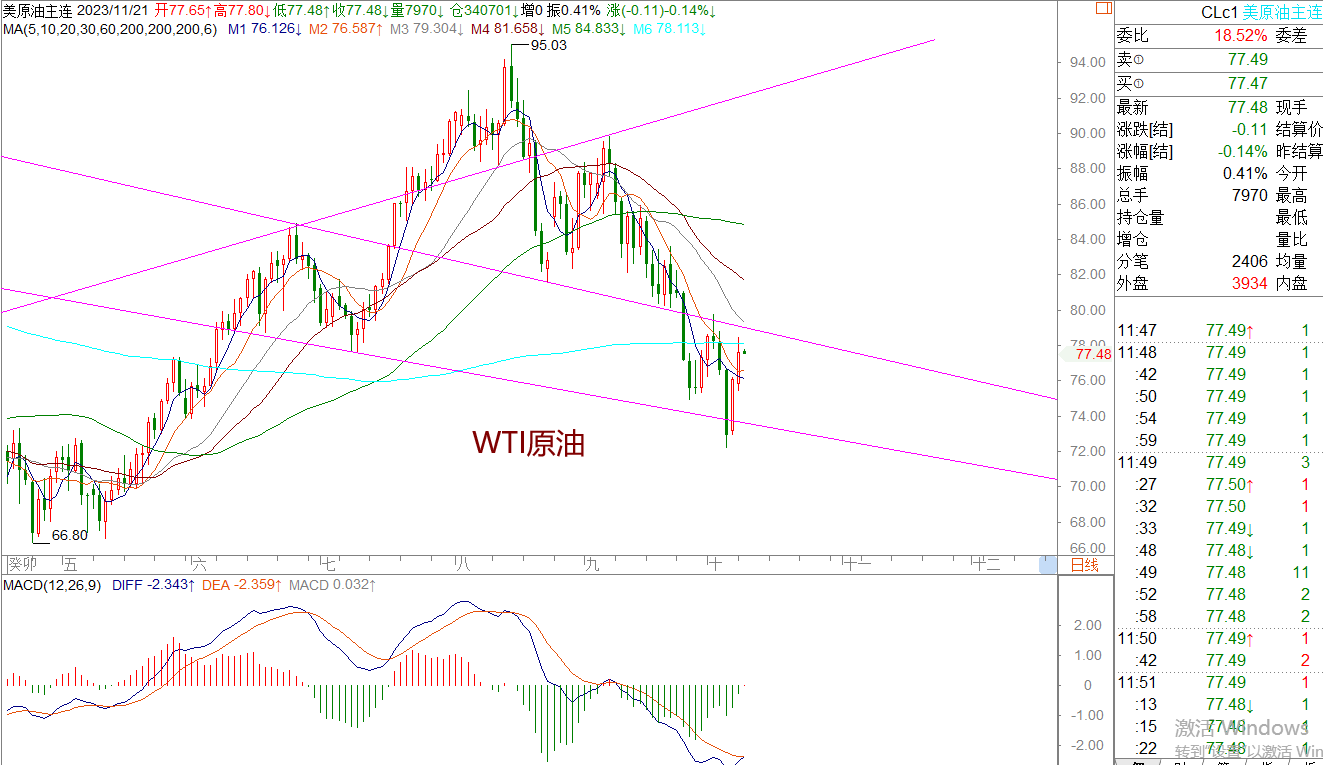This screenshot has width=1323, height=765.
Task: Open the 日线 period selector
Action: 1085,565
